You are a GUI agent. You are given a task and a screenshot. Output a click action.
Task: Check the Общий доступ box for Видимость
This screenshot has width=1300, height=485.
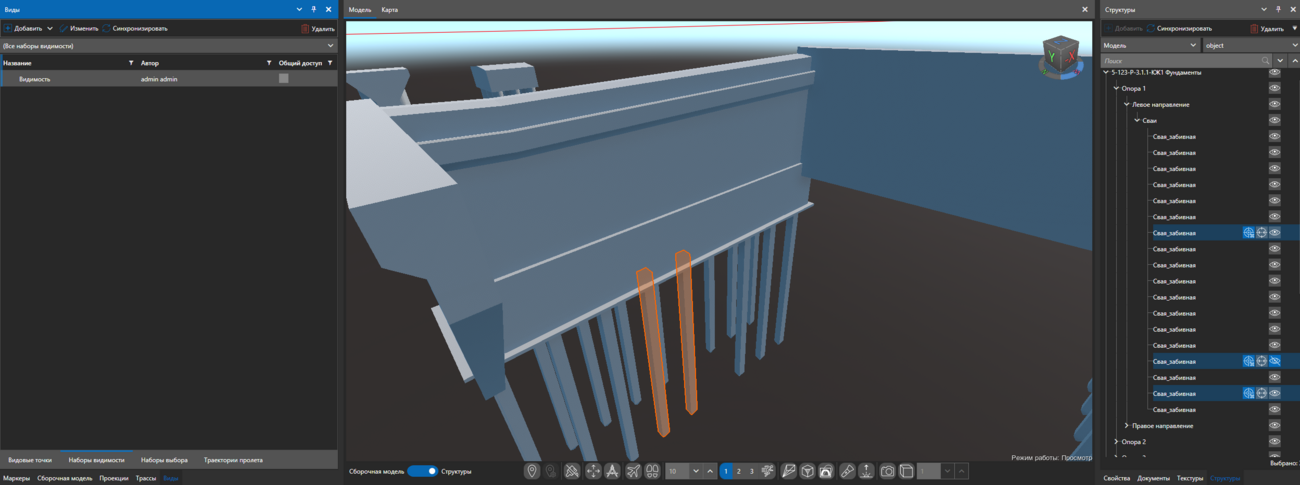[284, 79]
